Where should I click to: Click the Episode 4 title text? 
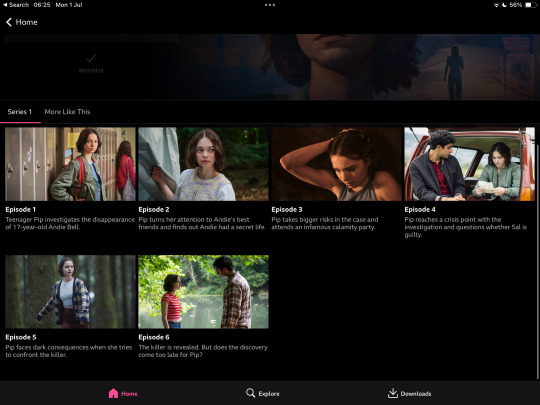(x=420, y=209)
